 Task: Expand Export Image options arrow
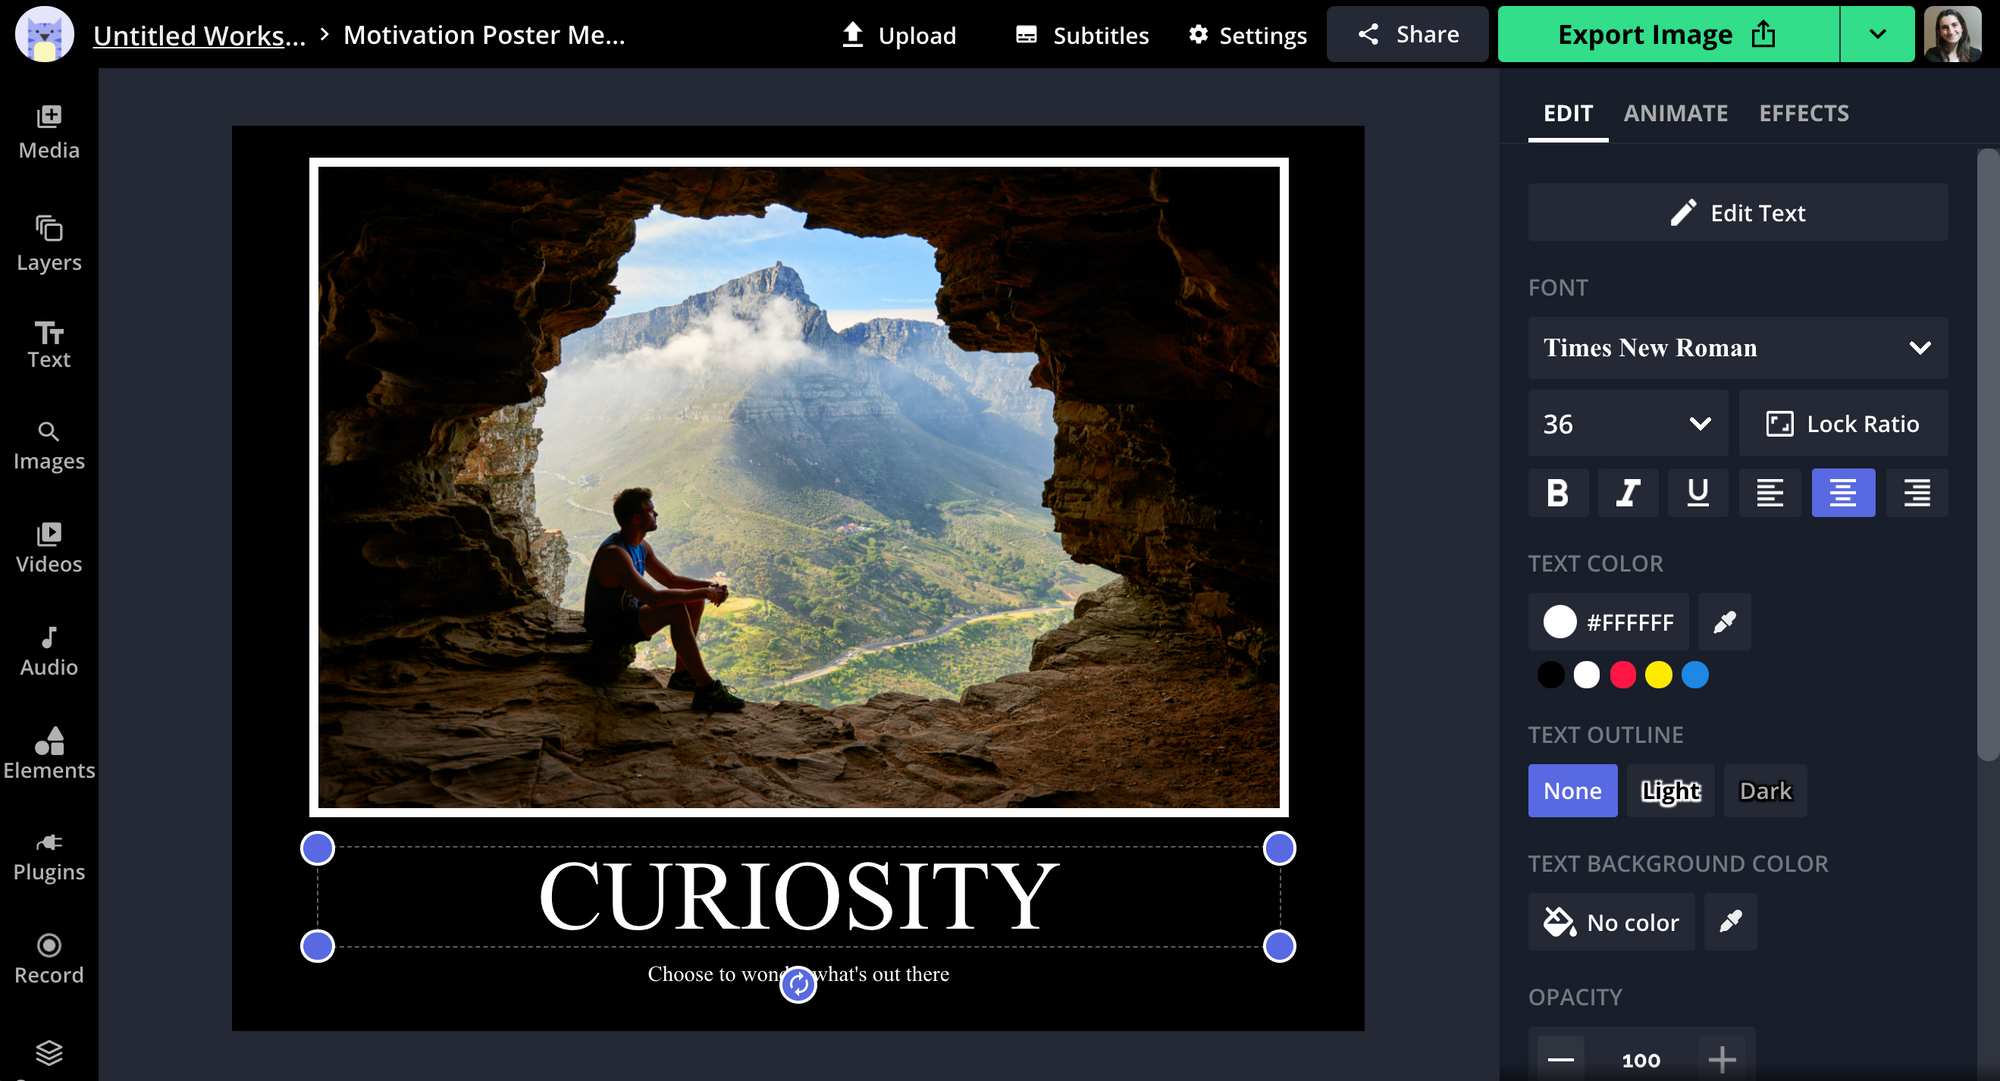click(x=1877, y=35)
